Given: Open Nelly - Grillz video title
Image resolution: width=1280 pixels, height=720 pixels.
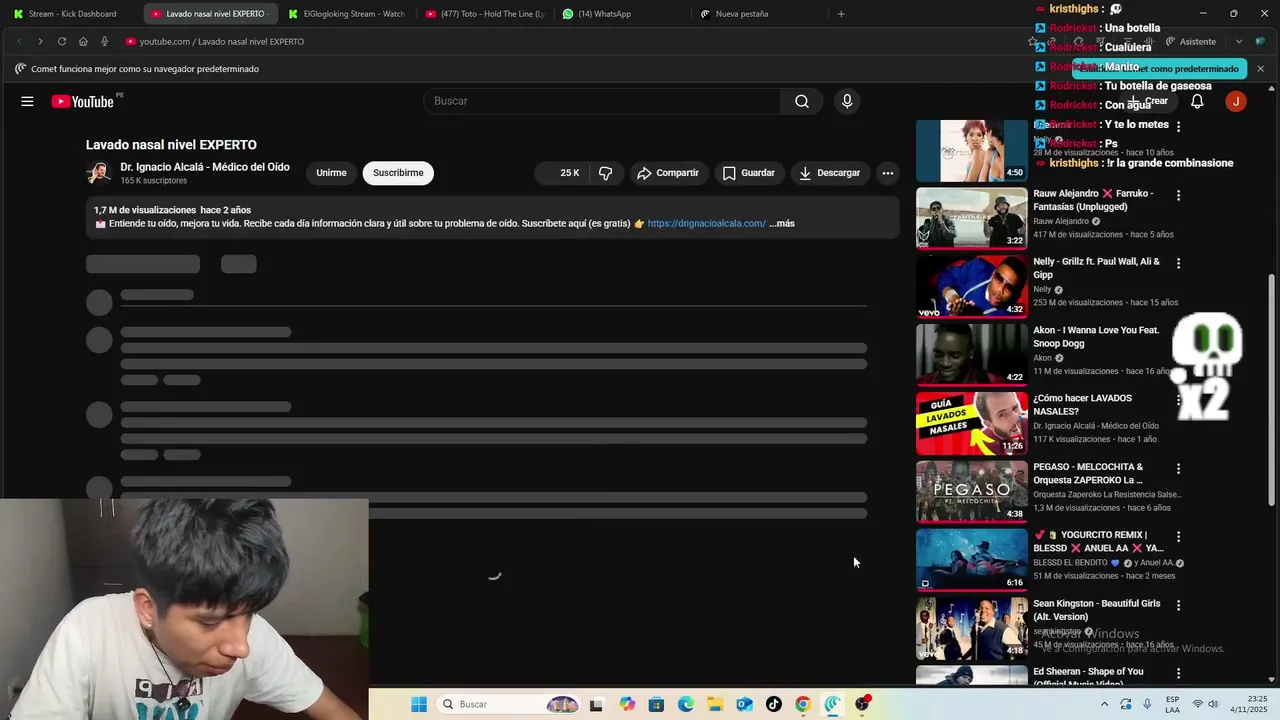Looking at the screenshot, I should point(1096,268).
